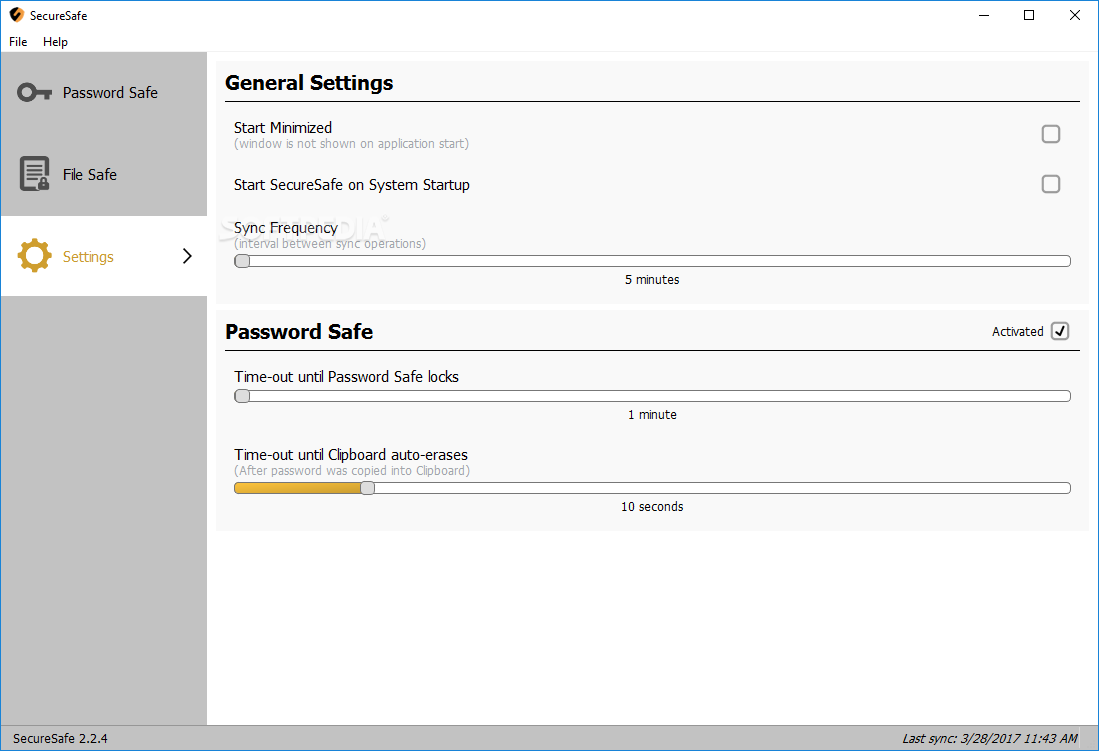Click the 'Start Minimized' label text

pyautogui.click(x=283, y=128)
